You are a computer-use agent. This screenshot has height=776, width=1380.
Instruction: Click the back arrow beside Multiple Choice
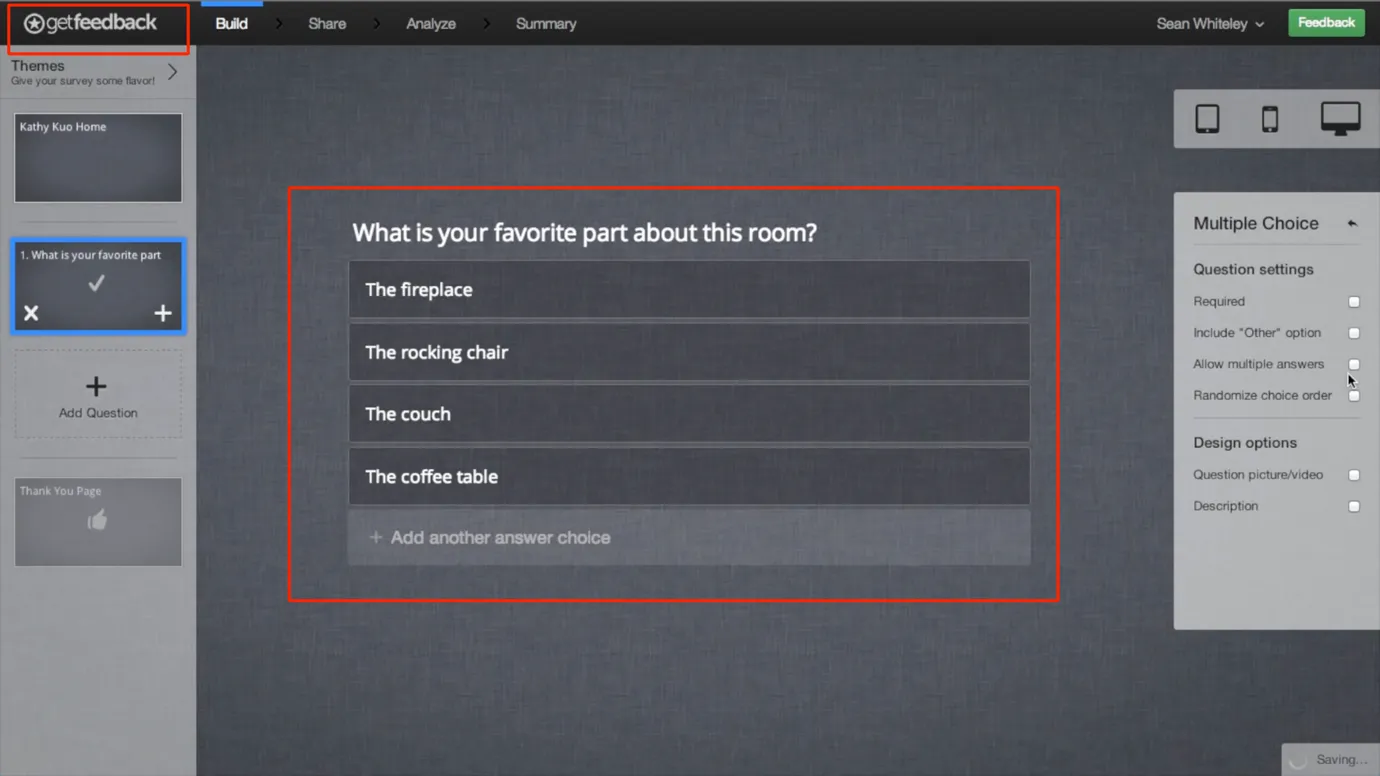coord(1352,224)
